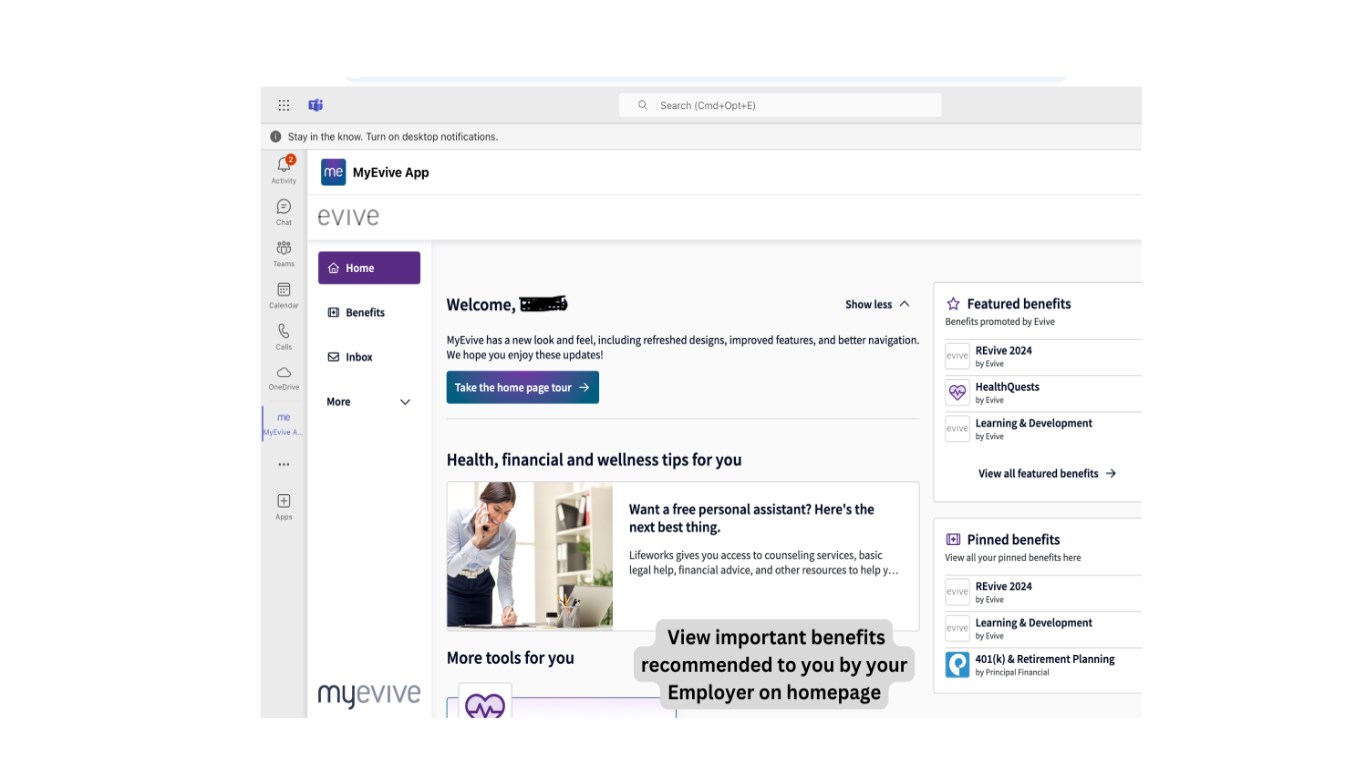Open Calls in the Teams sidebar

click(x=284, y=336)
